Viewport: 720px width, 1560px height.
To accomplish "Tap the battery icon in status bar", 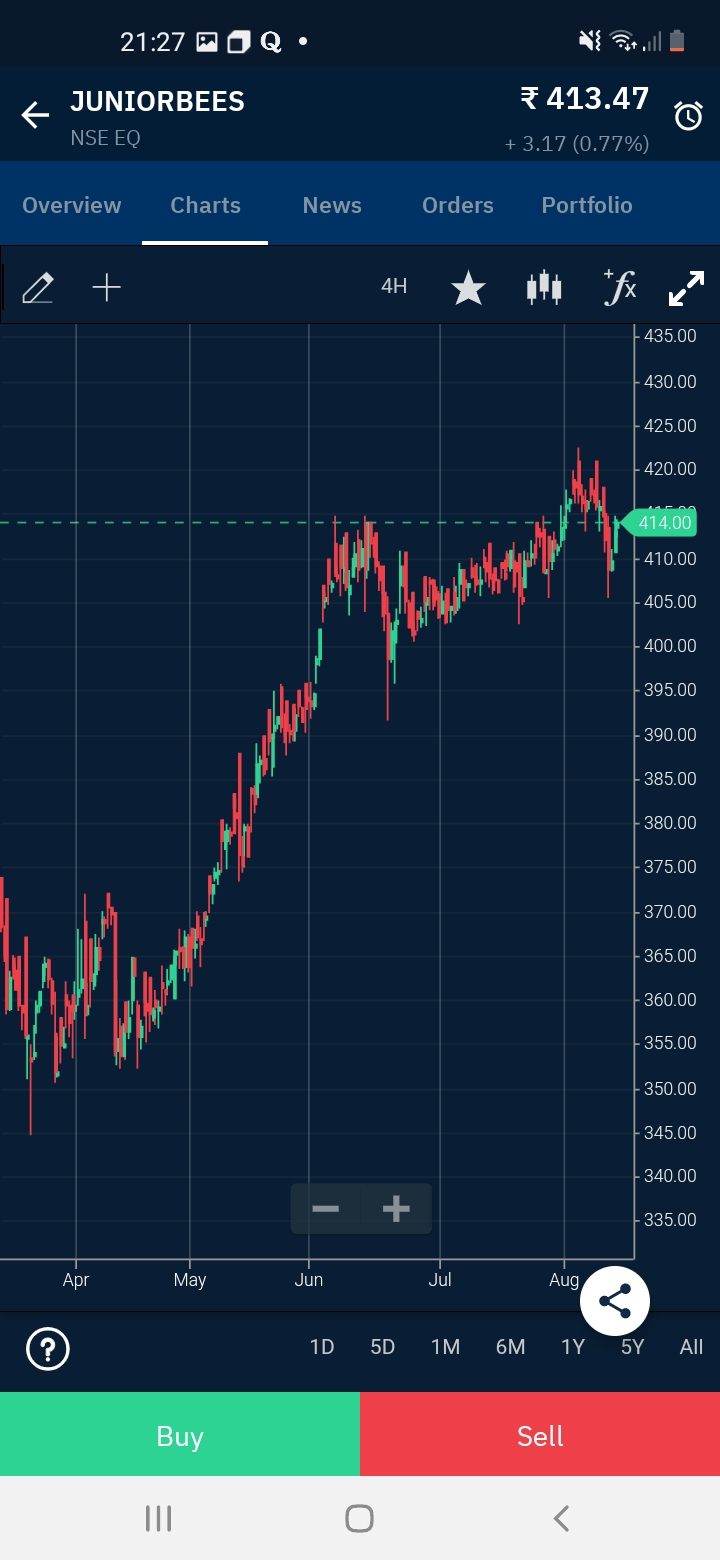I will (x=677, y=41).
